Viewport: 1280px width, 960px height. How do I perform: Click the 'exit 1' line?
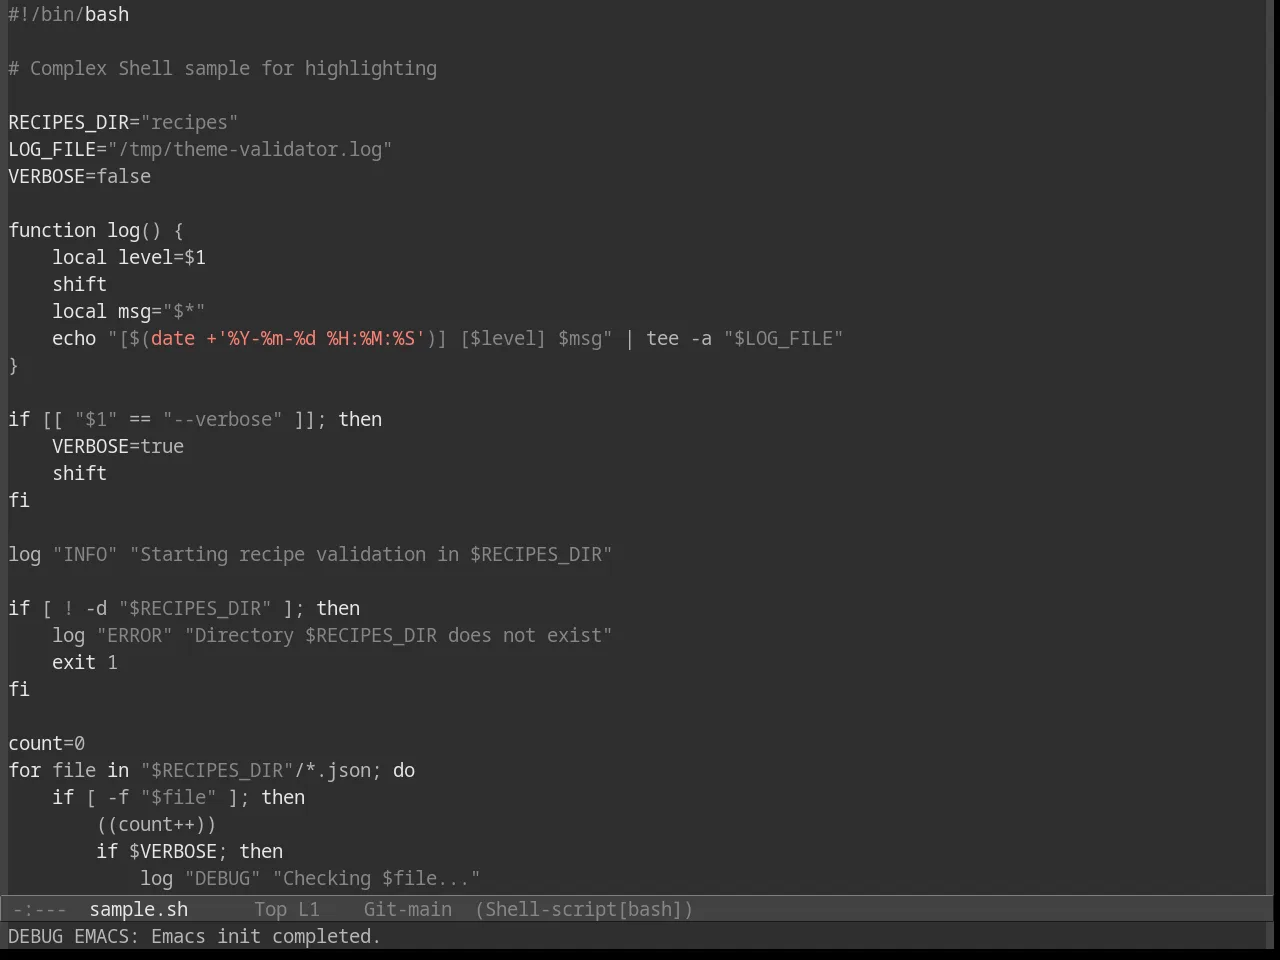pyautogui.click(x=85, y=663)
